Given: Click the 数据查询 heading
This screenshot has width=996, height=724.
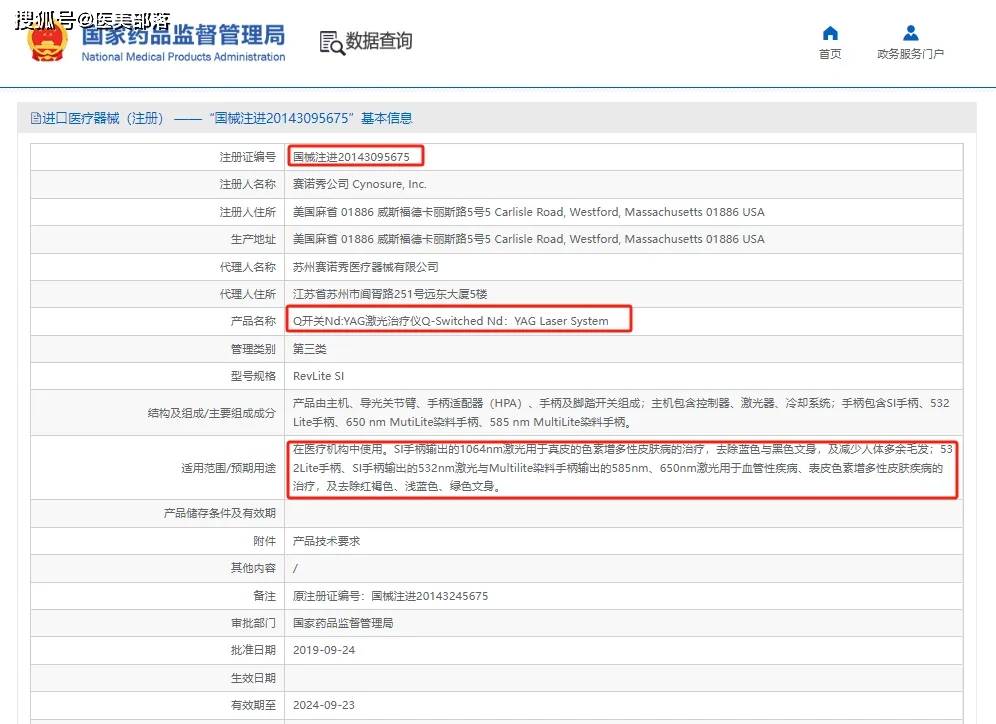Looking at the screenshot, I should (x=379, y=41).
